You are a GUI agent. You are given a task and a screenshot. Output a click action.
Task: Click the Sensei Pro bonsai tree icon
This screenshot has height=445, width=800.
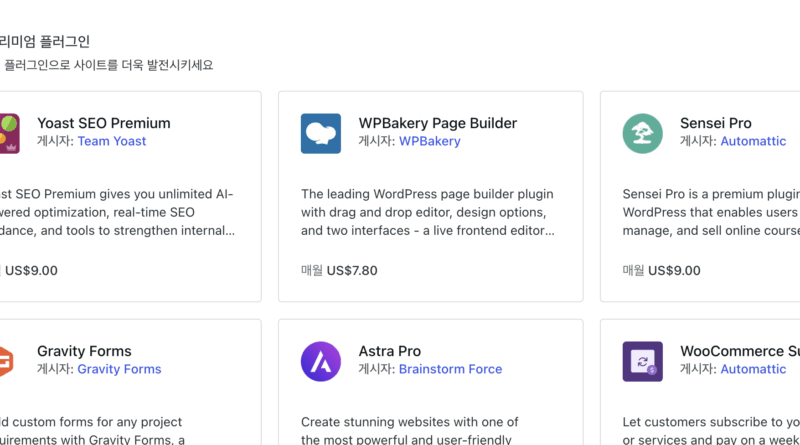642,134
